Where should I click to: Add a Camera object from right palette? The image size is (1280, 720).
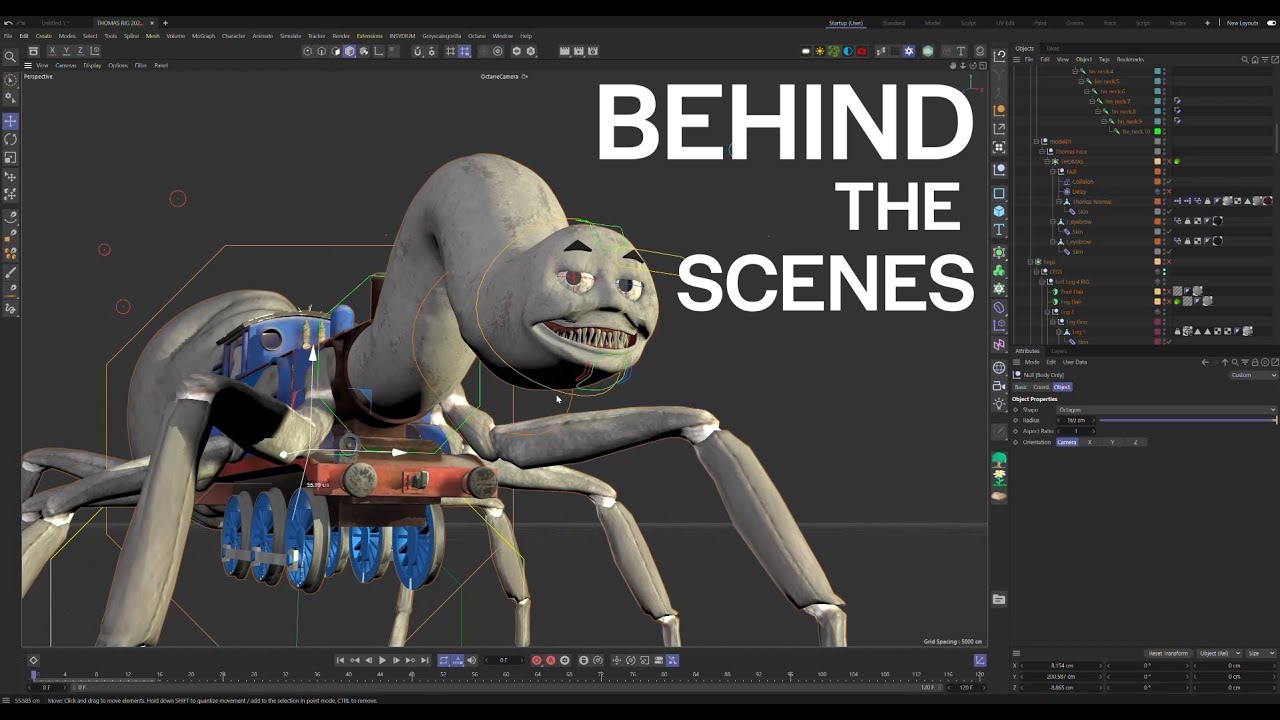(999, 386)
